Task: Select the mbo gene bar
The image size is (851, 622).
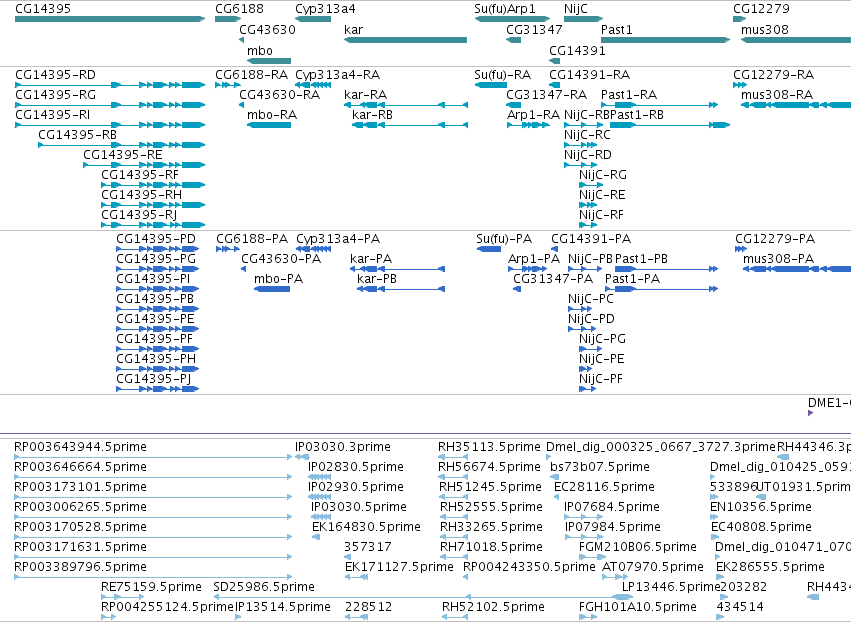Action: tap(269, 61)
